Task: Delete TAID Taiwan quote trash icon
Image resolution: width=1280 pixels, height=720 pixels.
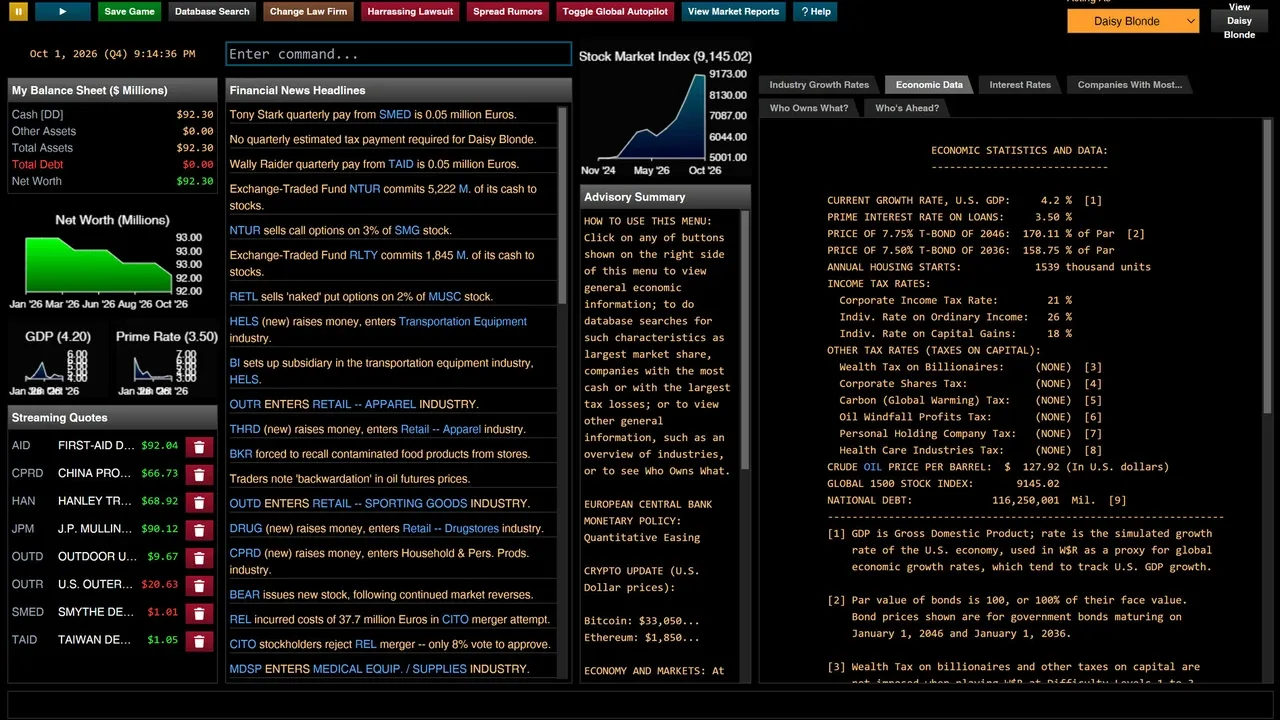Action: 199,641
